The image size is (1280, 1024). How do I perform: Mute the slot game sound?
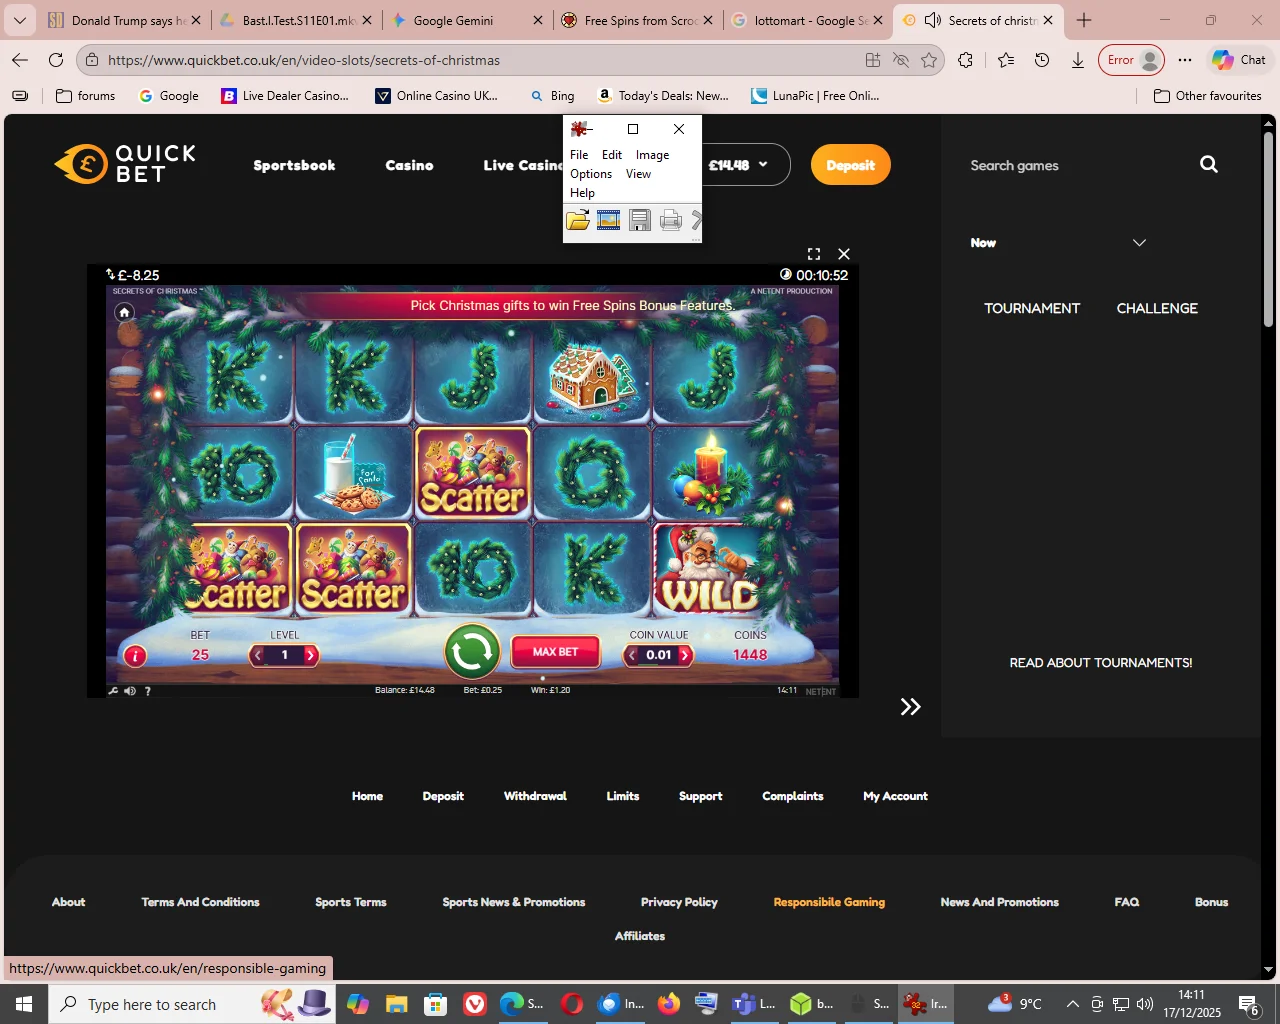pos(130,690)
